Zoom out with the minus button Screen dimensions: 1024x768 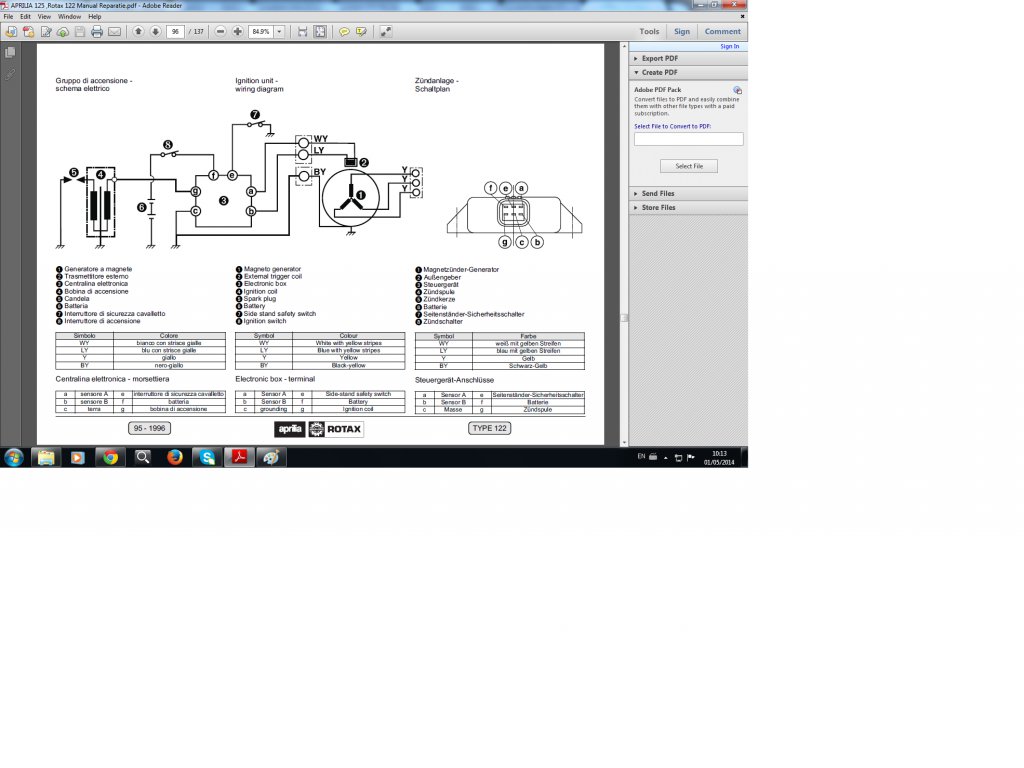tap(220, 32)
